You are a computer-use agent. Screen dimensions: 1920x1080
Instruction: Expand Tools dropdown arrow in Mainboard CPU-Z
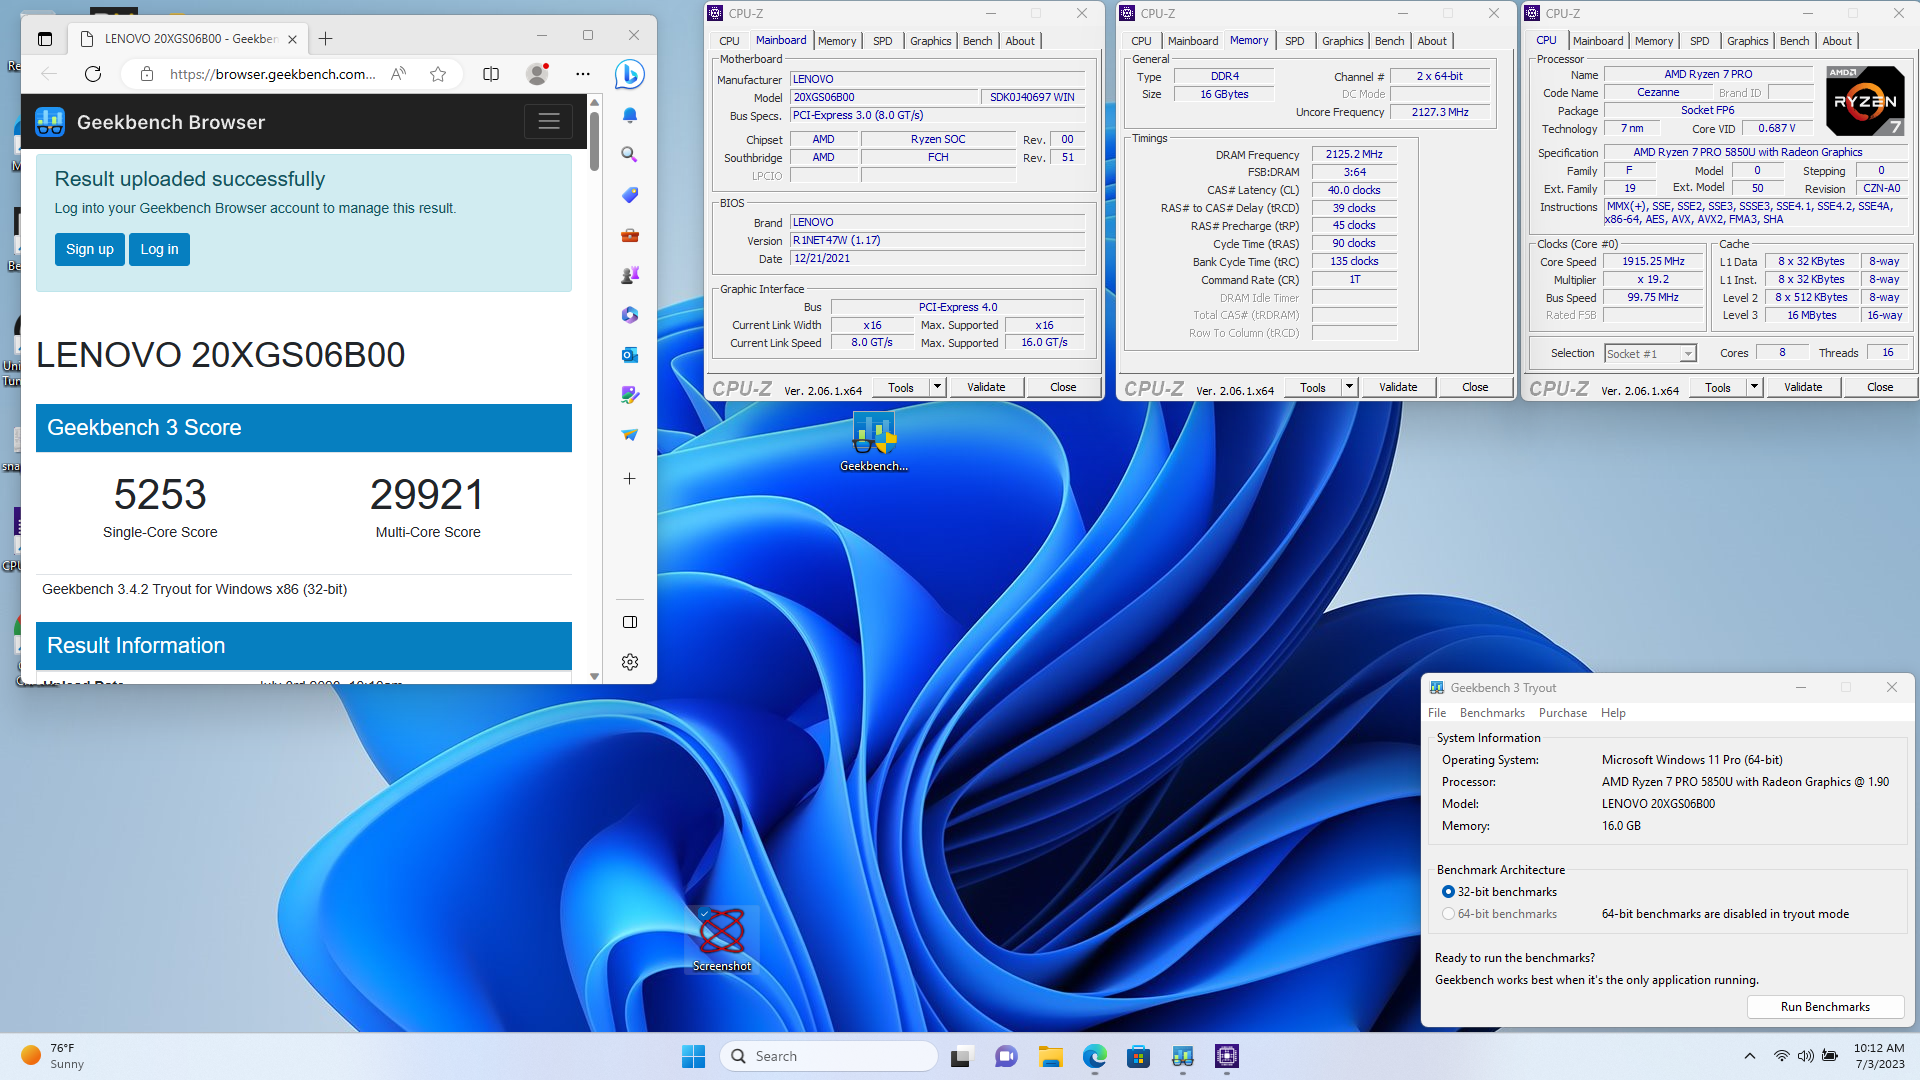tap(937, 387)
